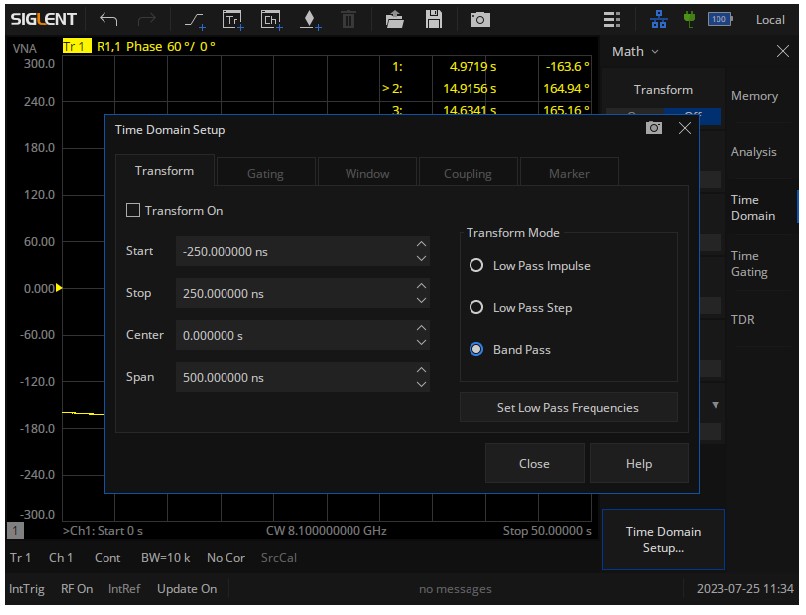Click the save floppy disk icon
The width and height of the screenshot is (806, 615).
434,19
